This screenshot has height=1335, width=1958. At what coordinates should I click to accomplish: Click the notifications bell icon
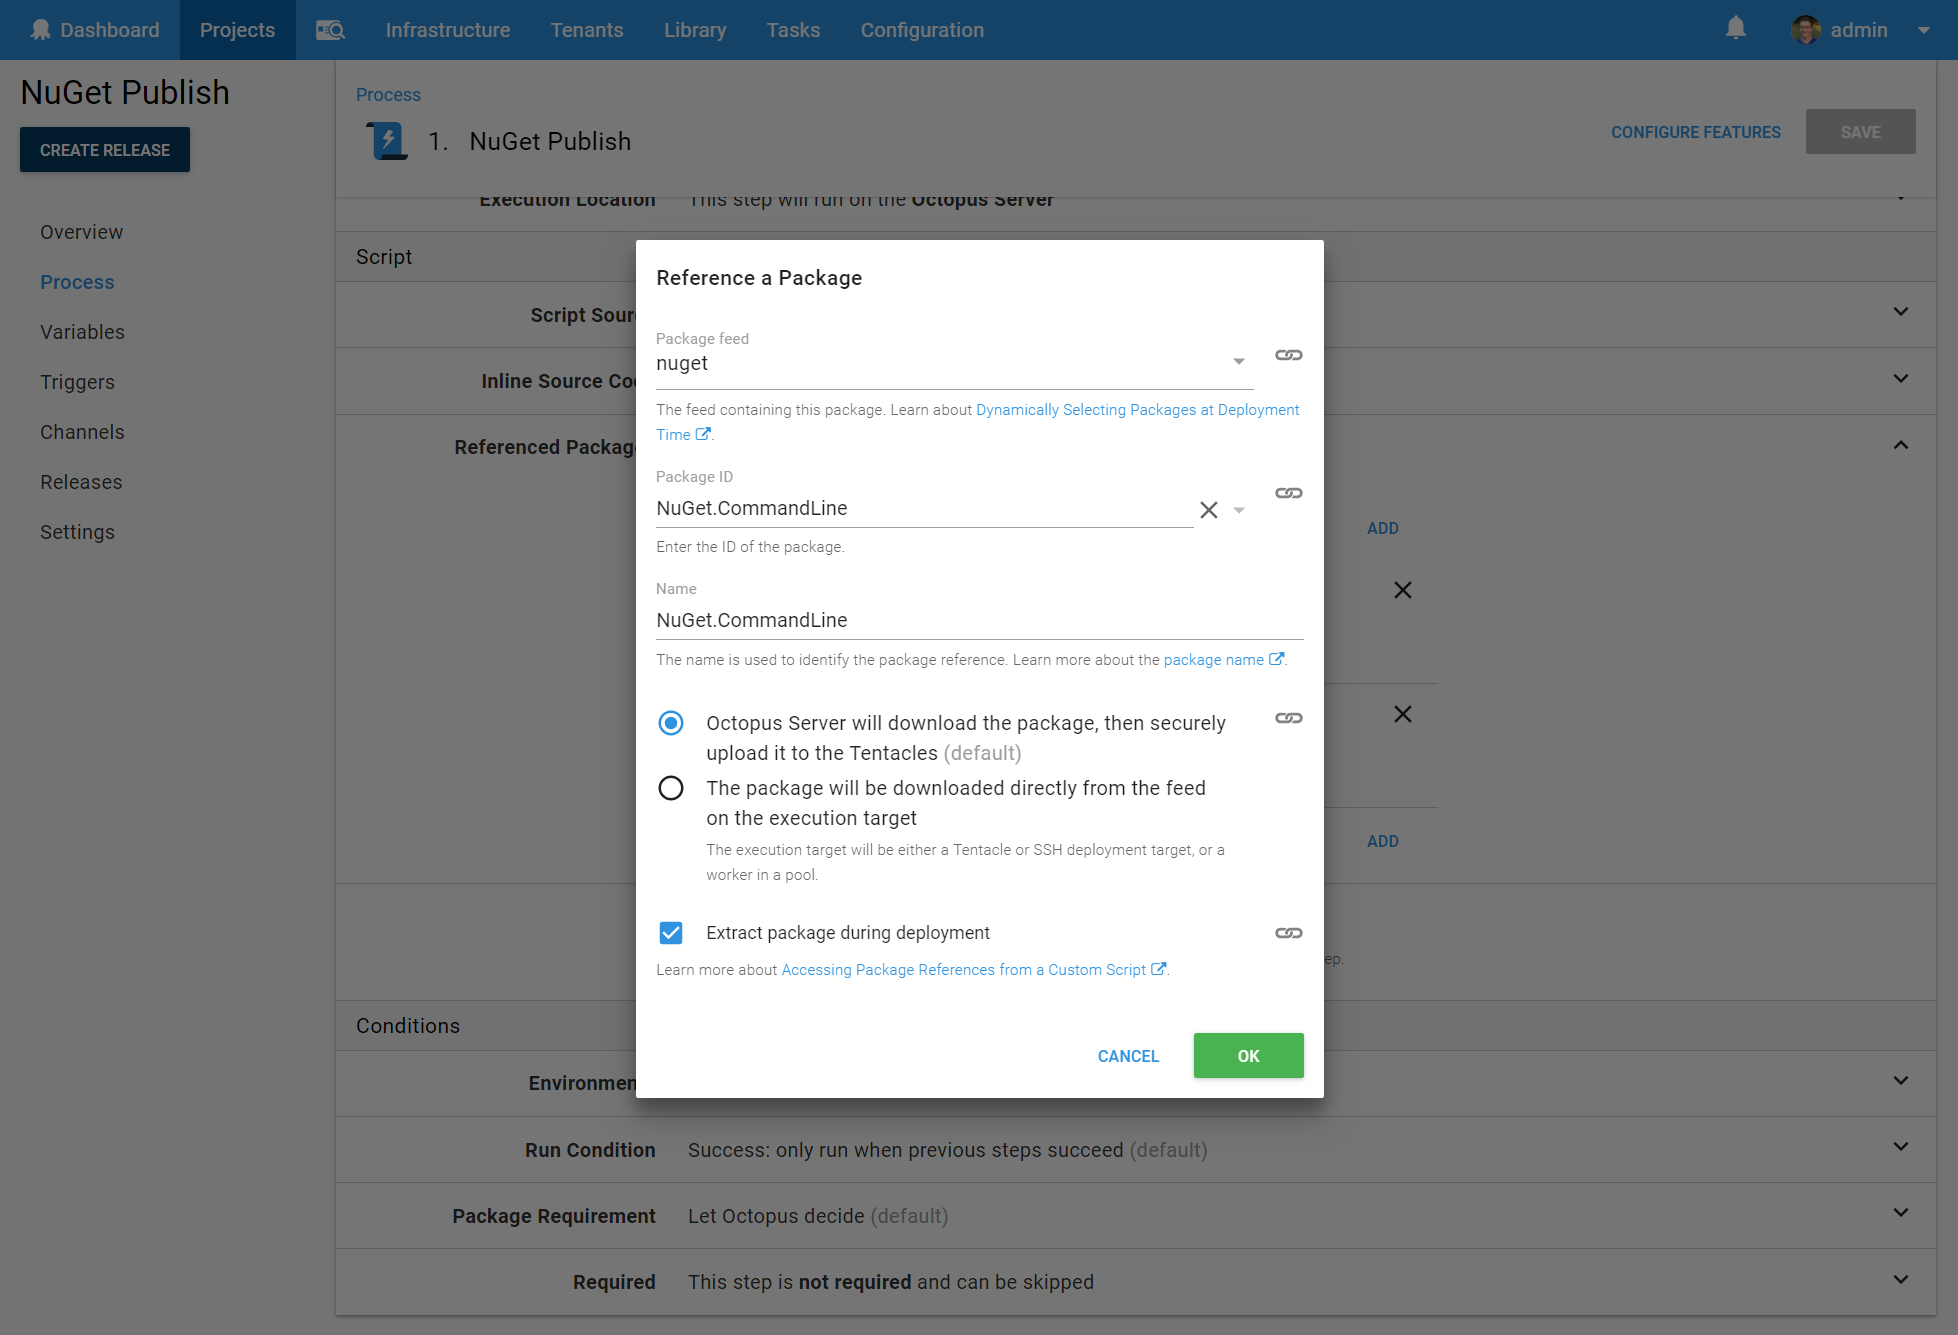coord(1736,29)
